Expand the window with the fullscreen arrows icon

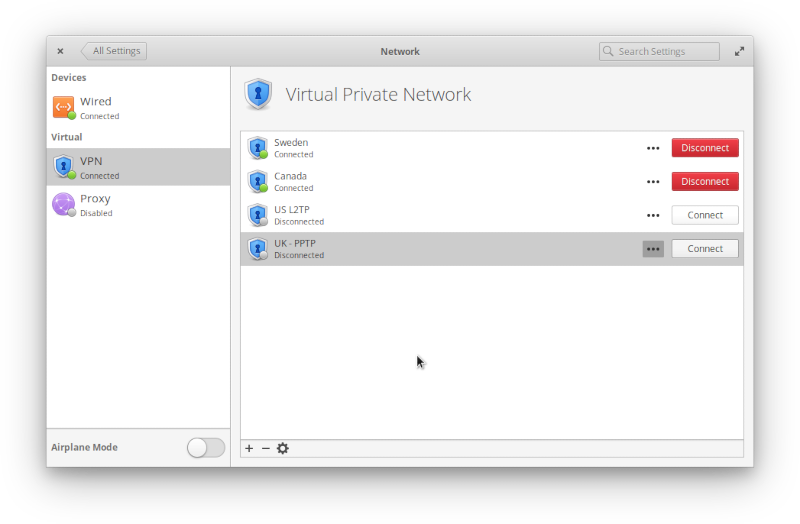(739, 52)
